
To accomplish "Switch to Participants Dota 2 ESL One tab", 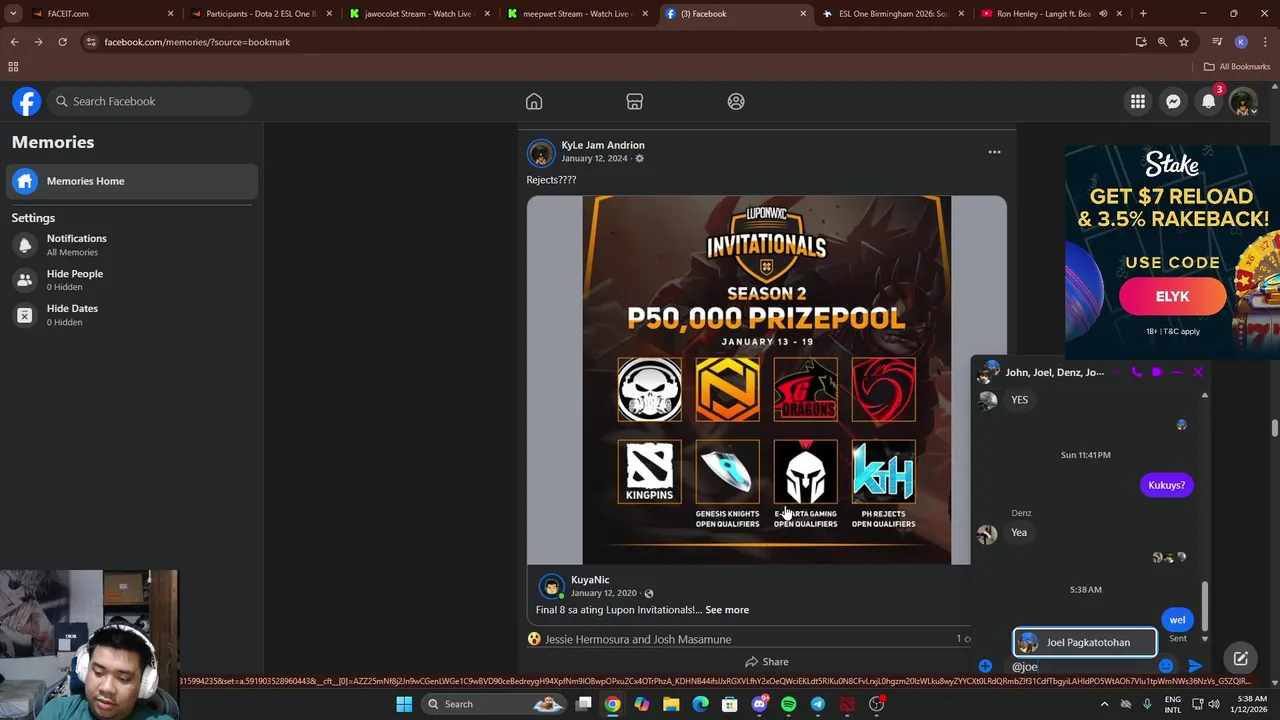I will 261,14.
